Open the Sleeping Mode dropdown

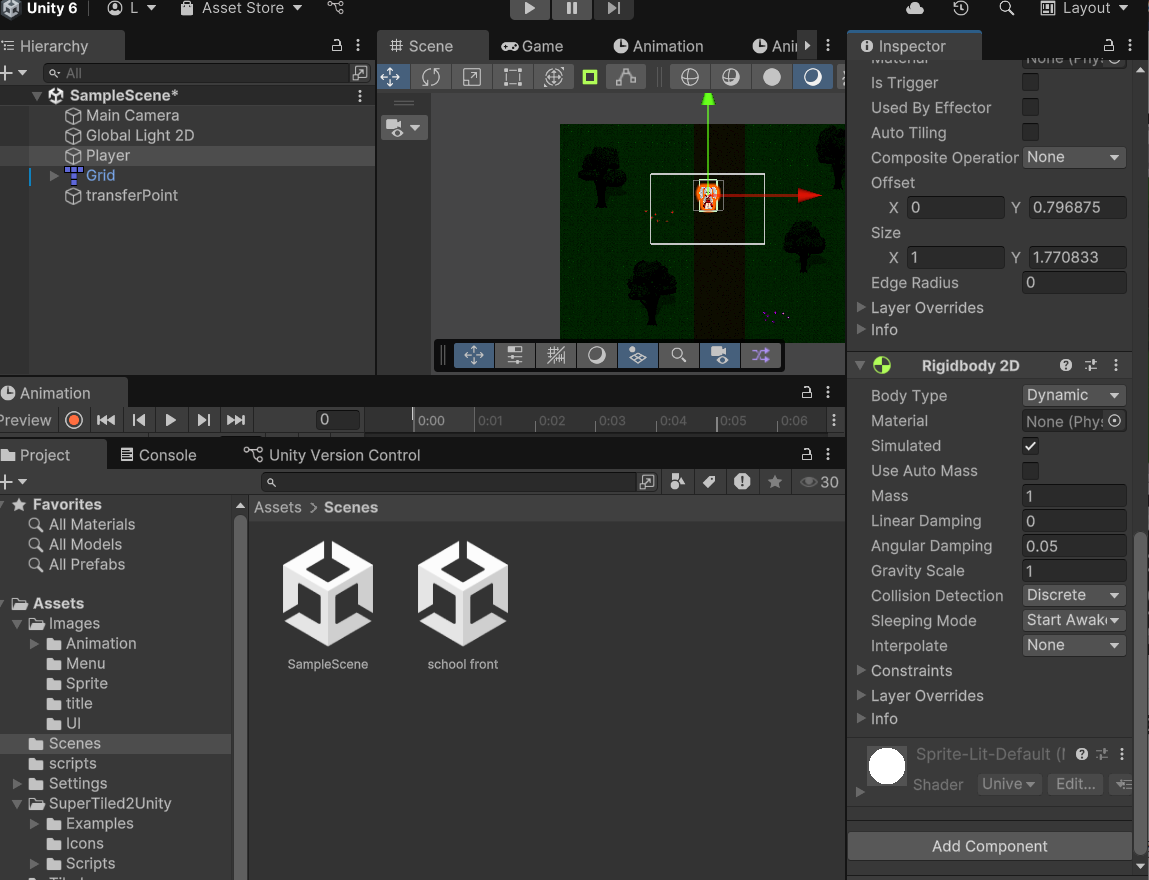1074,620
